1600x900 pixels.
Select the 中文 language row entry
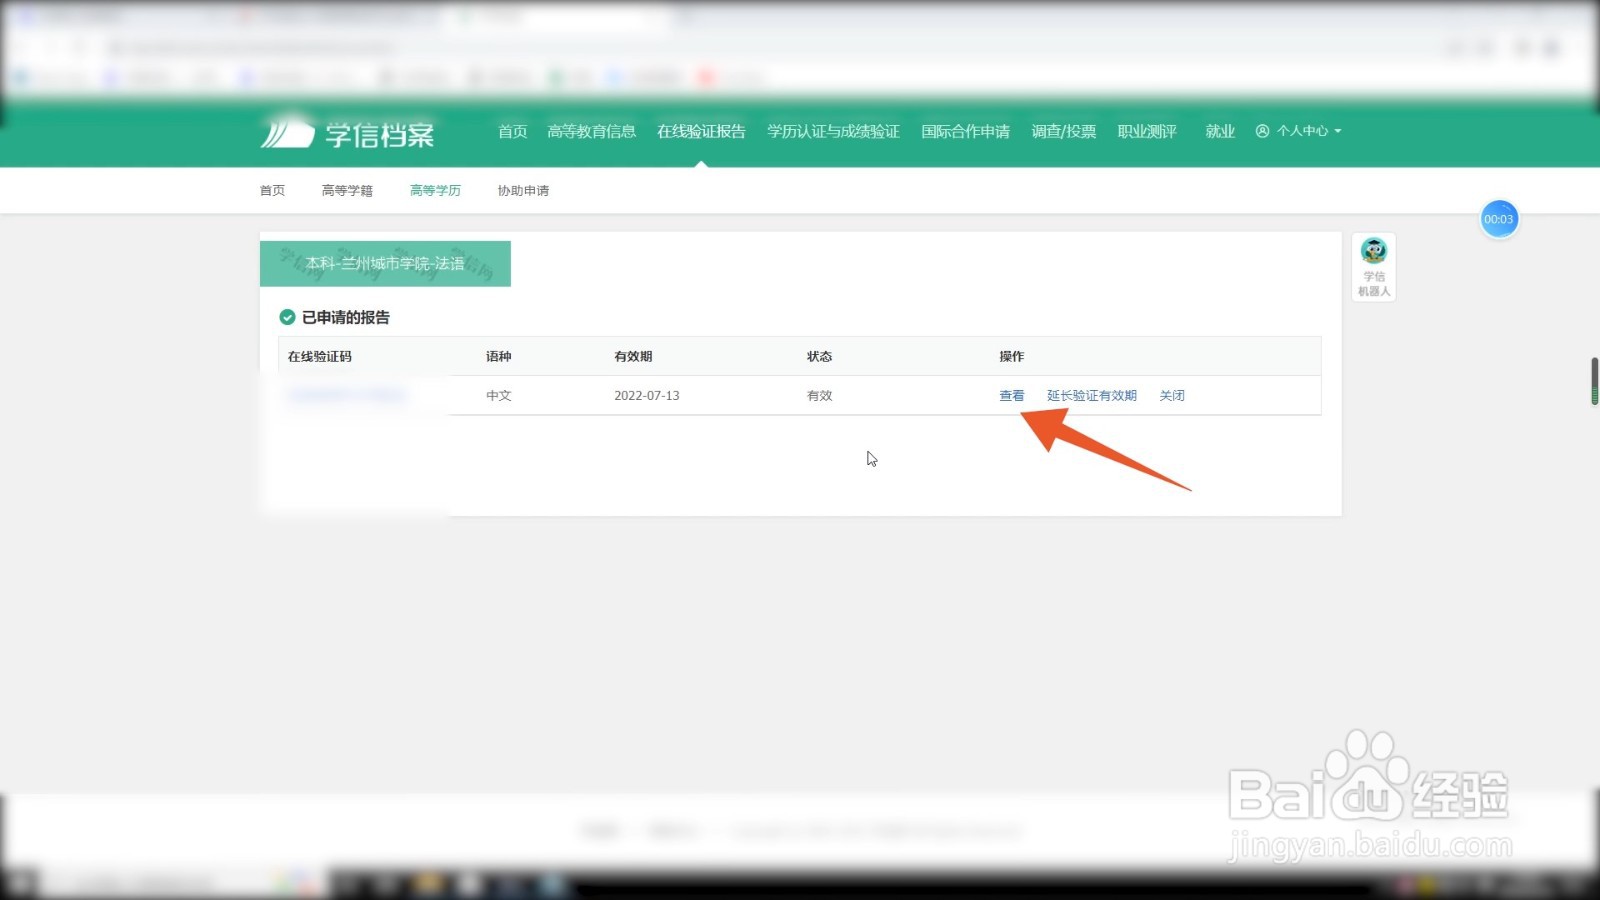[497, 395]
